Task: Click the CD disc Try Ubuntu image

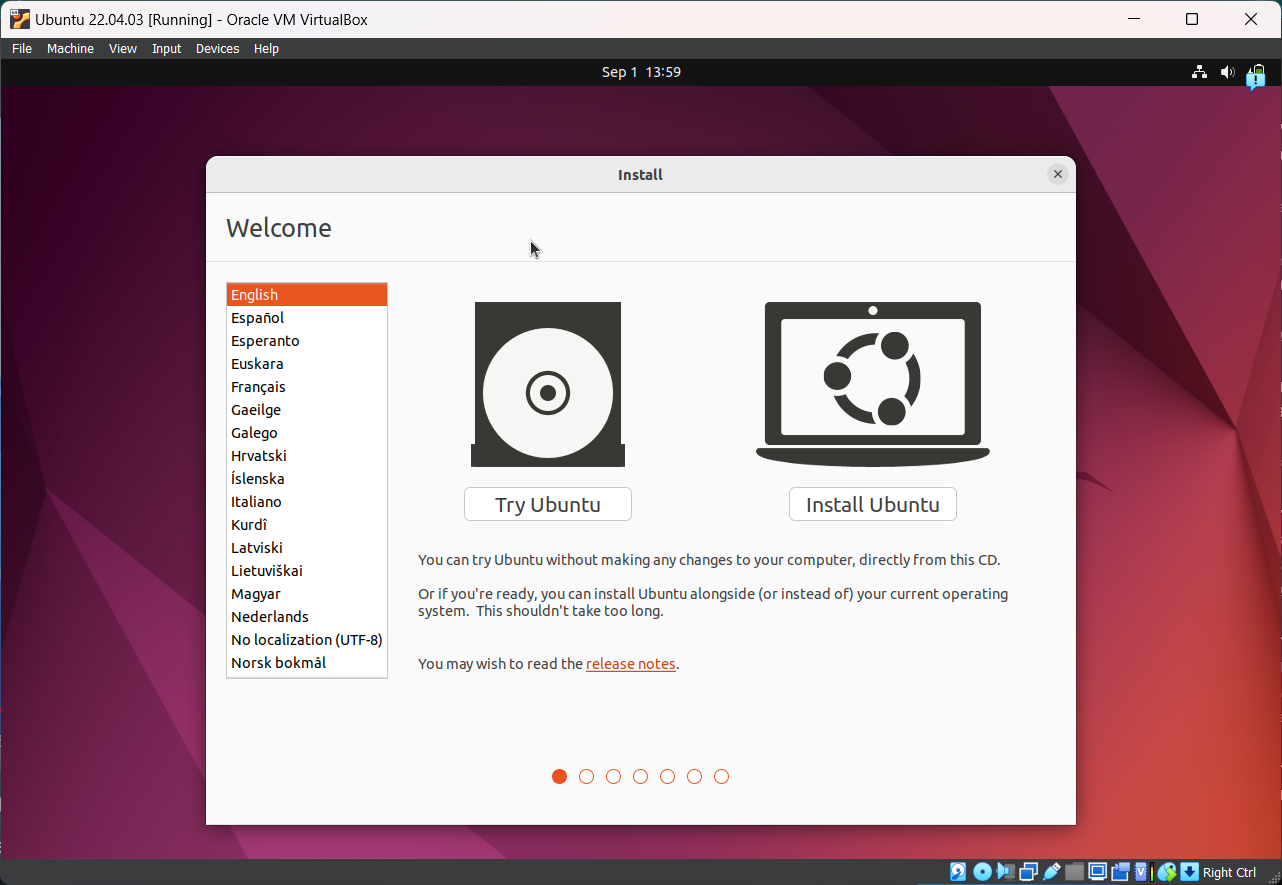Action: (x=548, y=384)
